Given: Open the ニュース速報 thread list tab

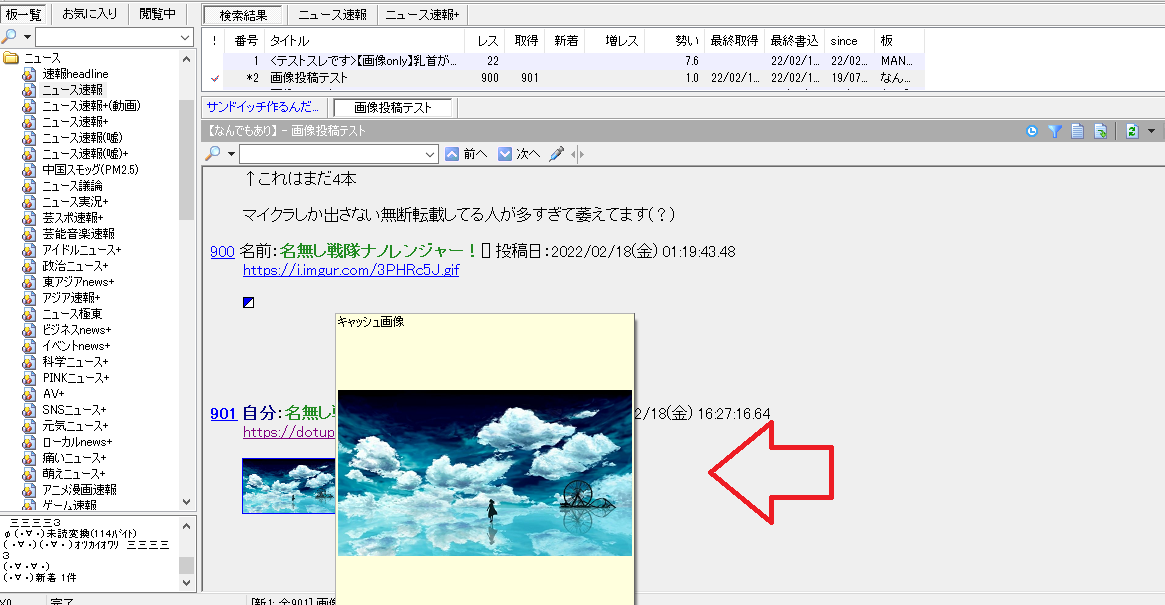Looking at the screenshot, I should [332, 14].
